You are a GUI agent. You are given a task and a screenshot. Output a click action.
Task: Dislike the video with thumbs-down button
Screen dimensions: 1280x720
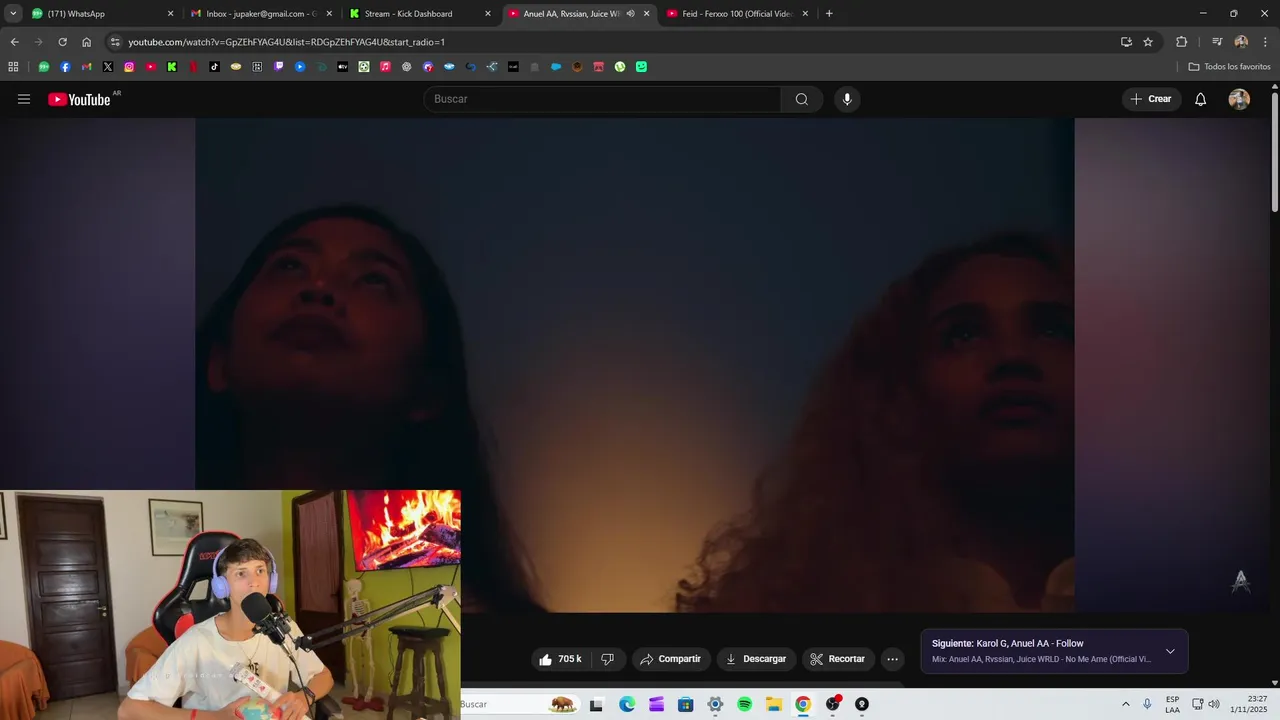(x=607, y=659)
